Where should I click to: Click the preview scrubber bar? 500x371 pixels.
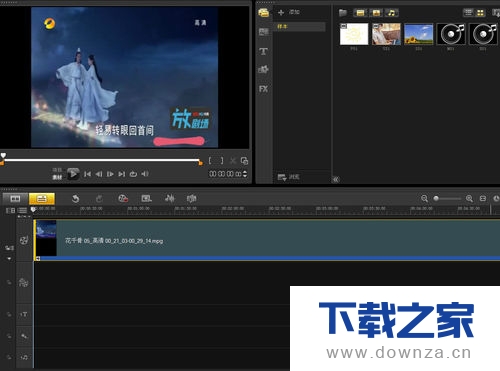point(101,160)
